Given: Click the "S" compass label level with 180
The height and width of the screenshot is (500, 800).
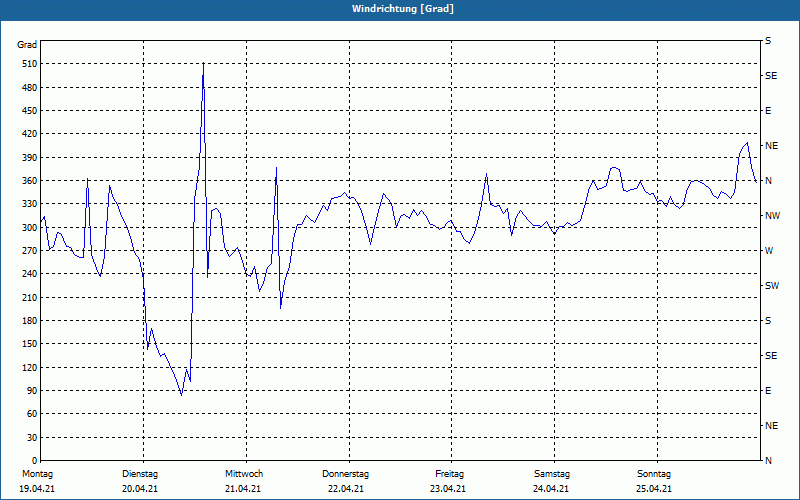Looking at the screenshot, I should [x=768, y=321].
